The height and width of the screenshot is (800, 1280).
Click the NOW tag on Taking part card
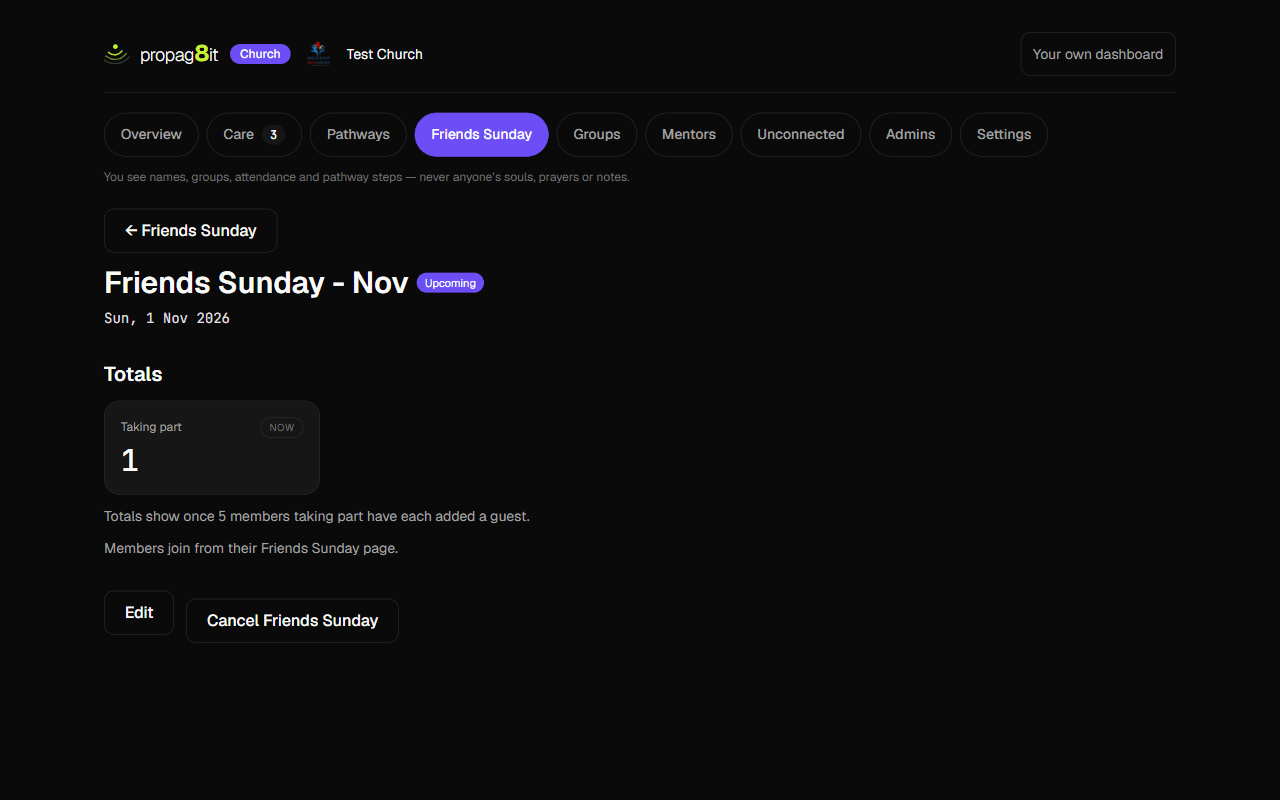(x=282, y=428)
